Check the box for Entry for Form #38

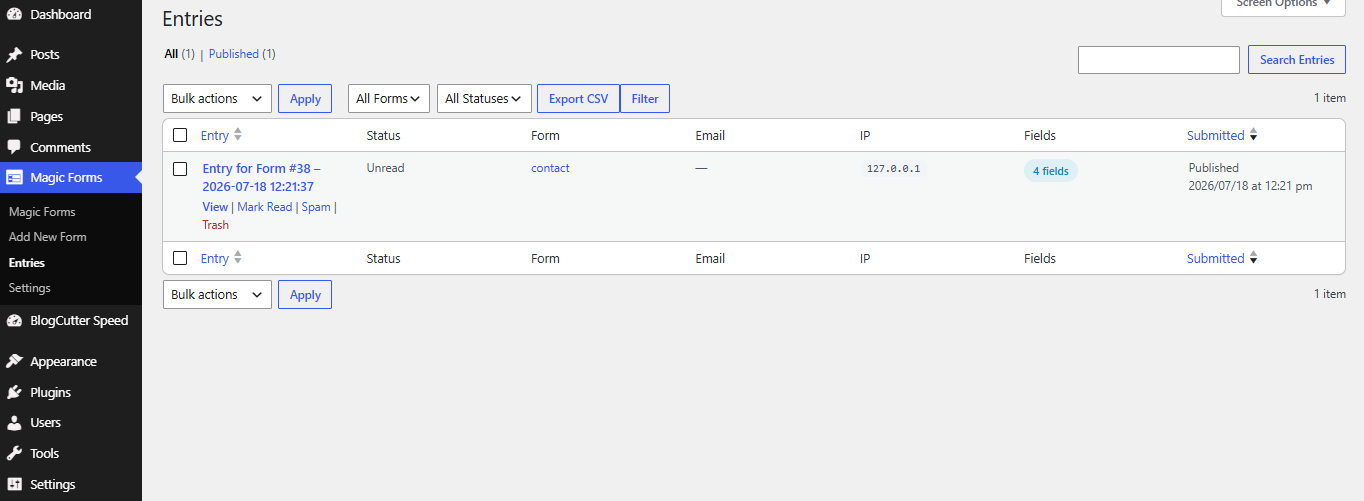coord(180,169)
